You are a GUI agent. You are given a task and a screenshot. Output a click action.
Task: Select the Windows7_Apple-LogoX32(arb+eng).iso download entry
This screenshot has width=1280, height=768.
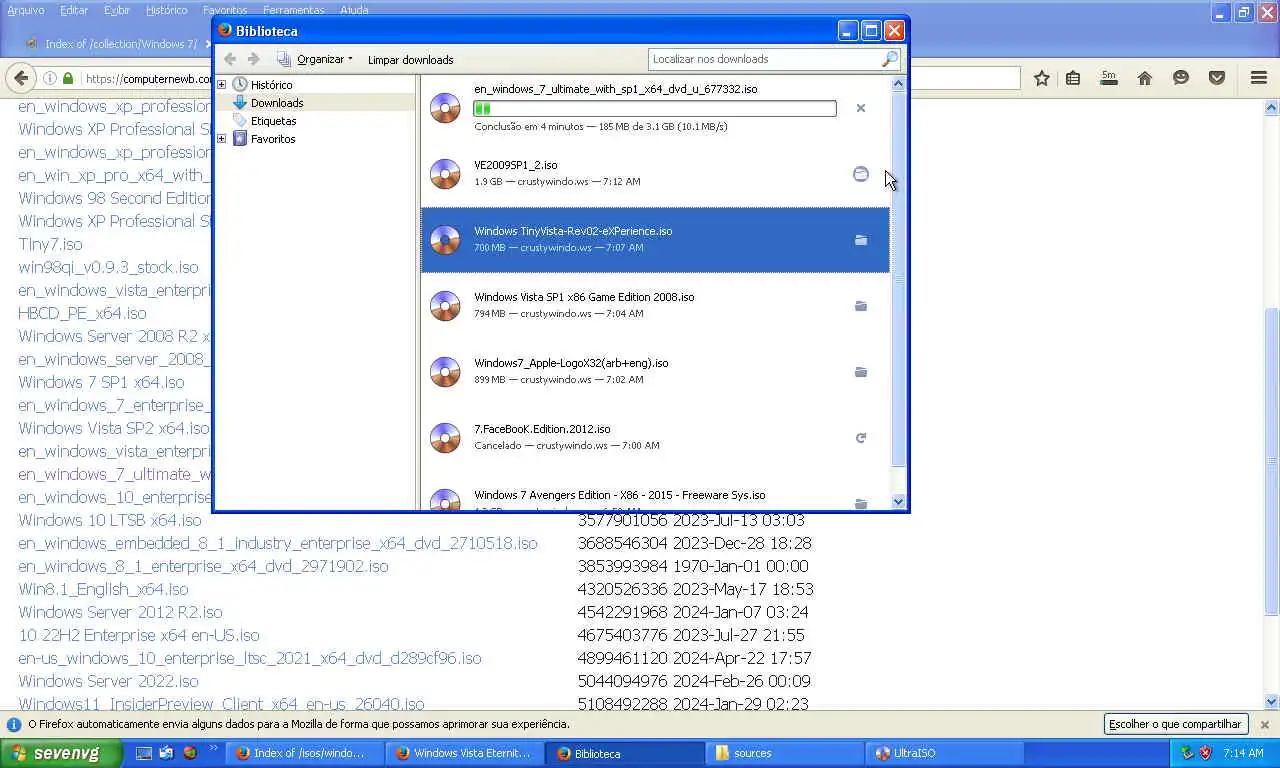[655, 372]
